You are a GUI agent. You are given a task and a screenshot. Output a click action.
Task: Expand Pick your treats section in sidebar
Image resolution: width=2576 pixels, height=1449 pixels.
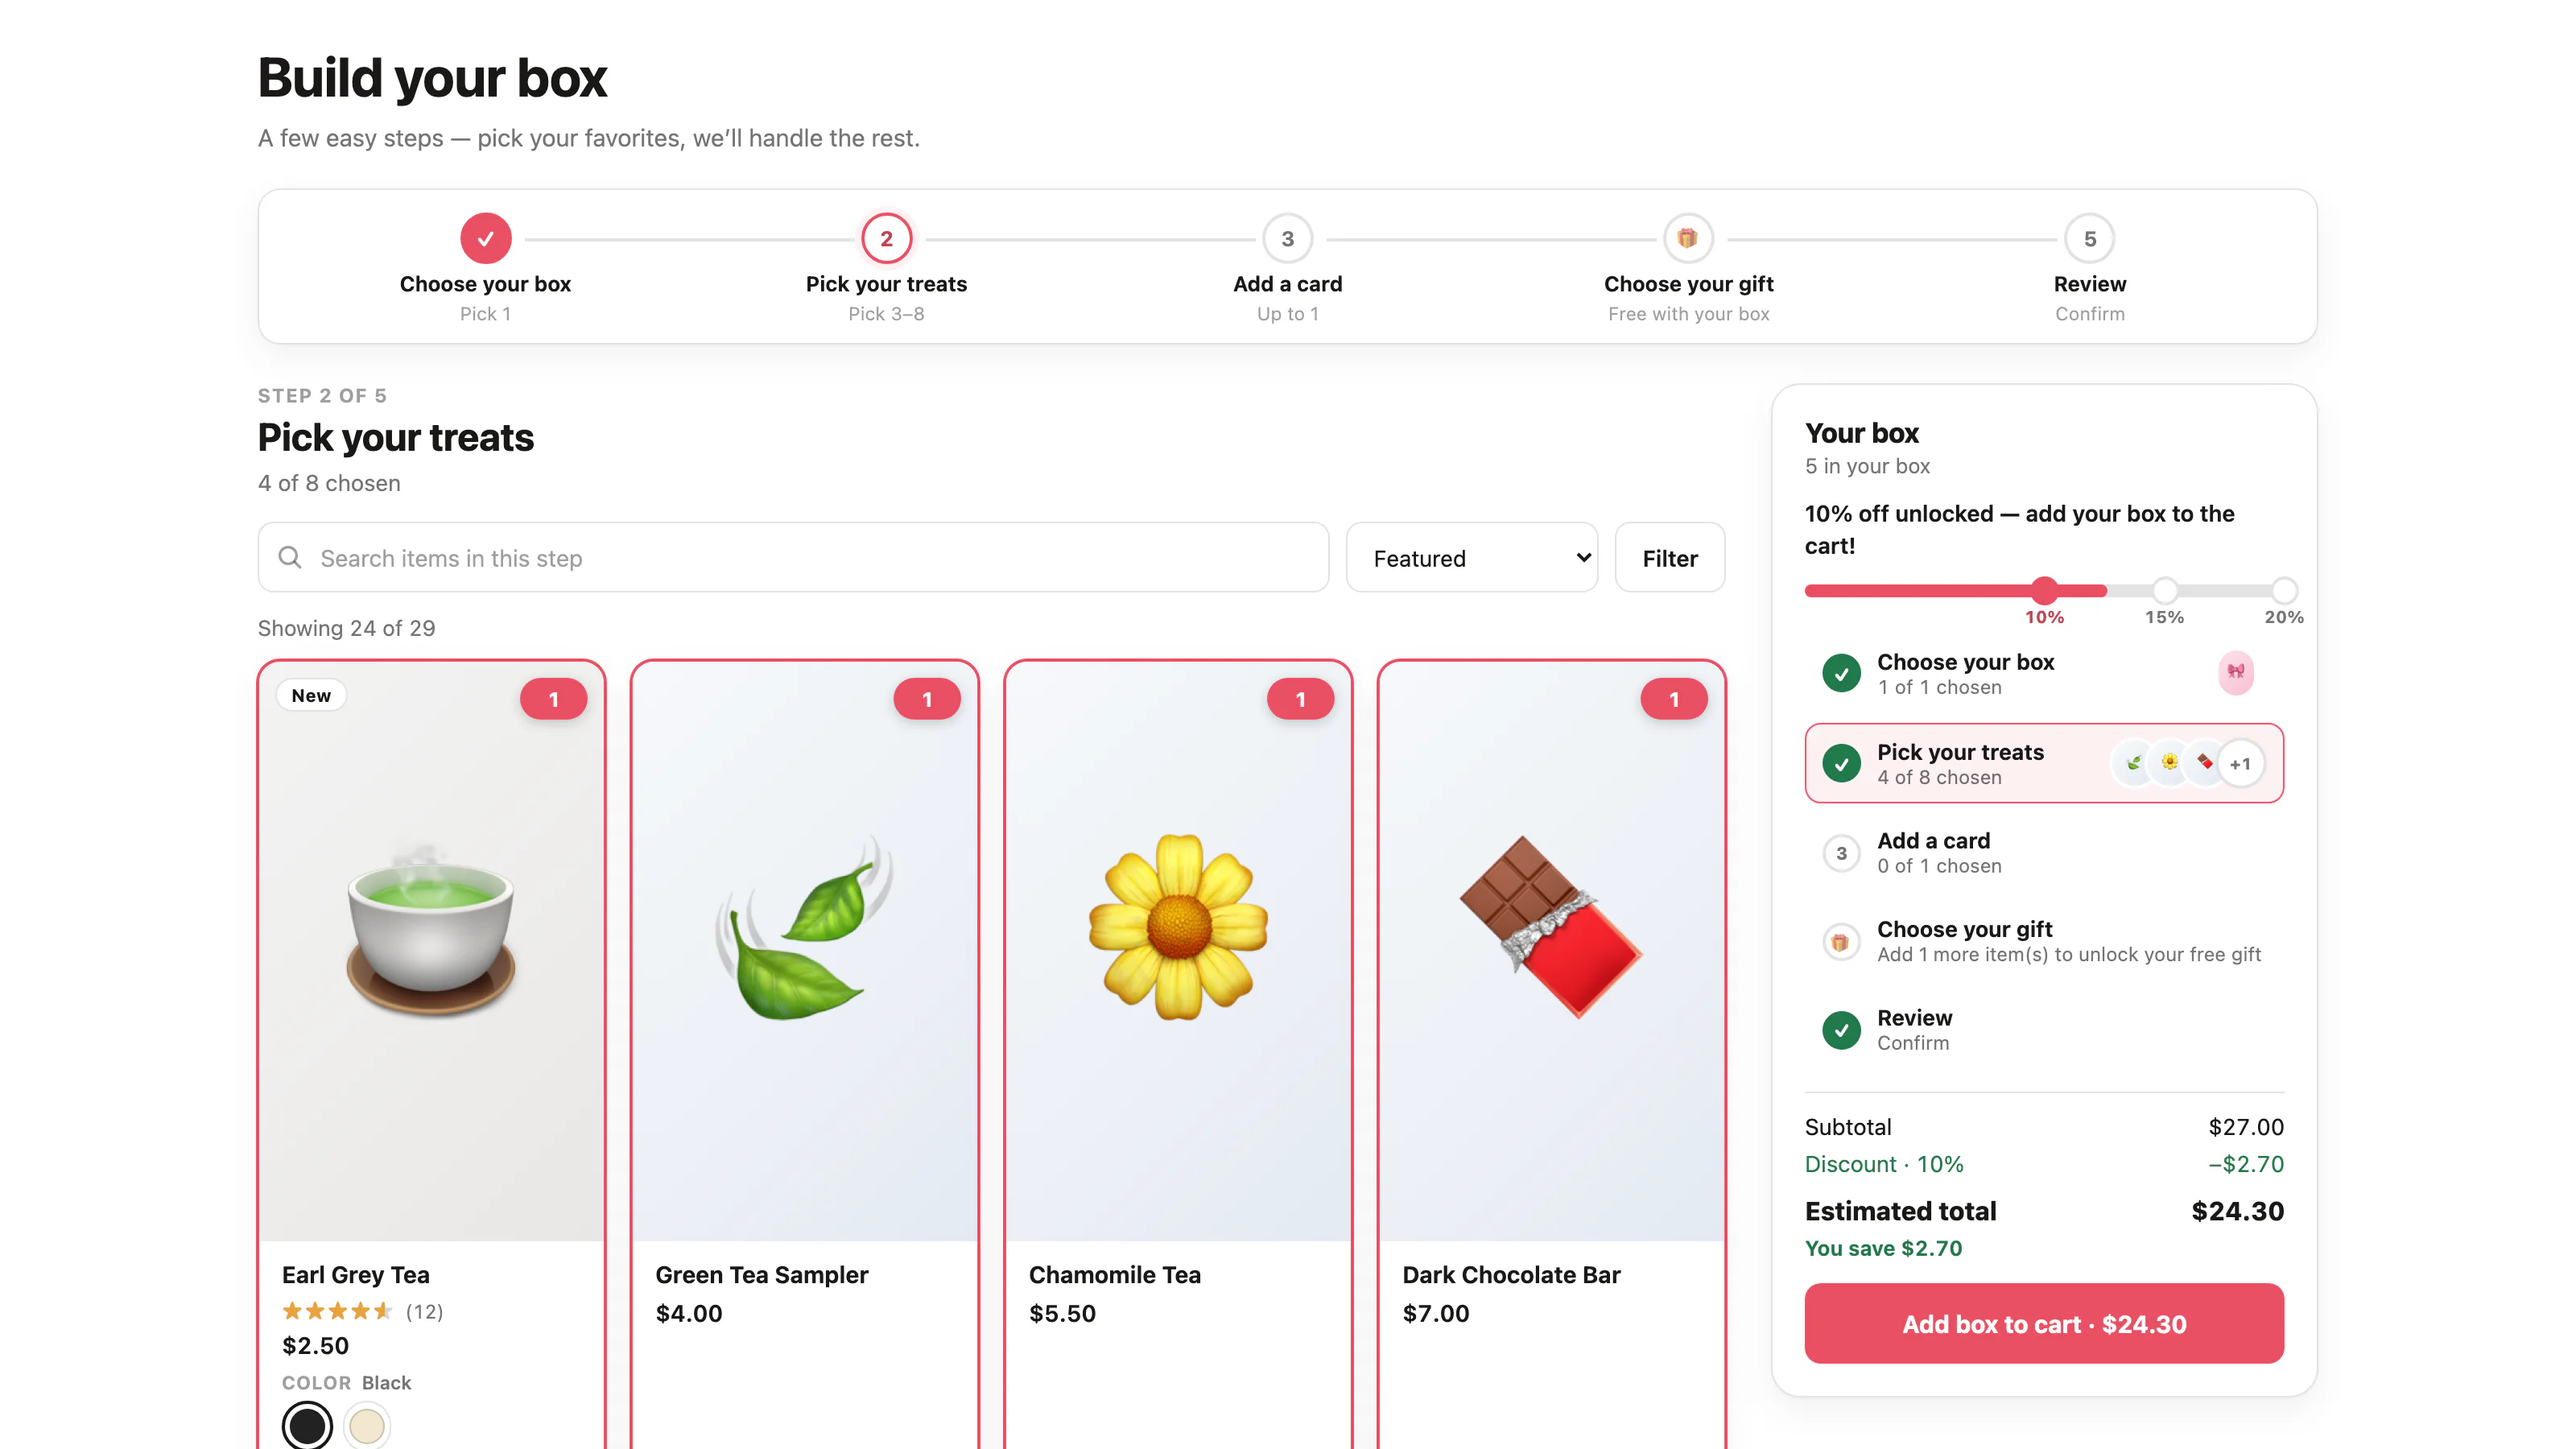(x=2043, y=763)
